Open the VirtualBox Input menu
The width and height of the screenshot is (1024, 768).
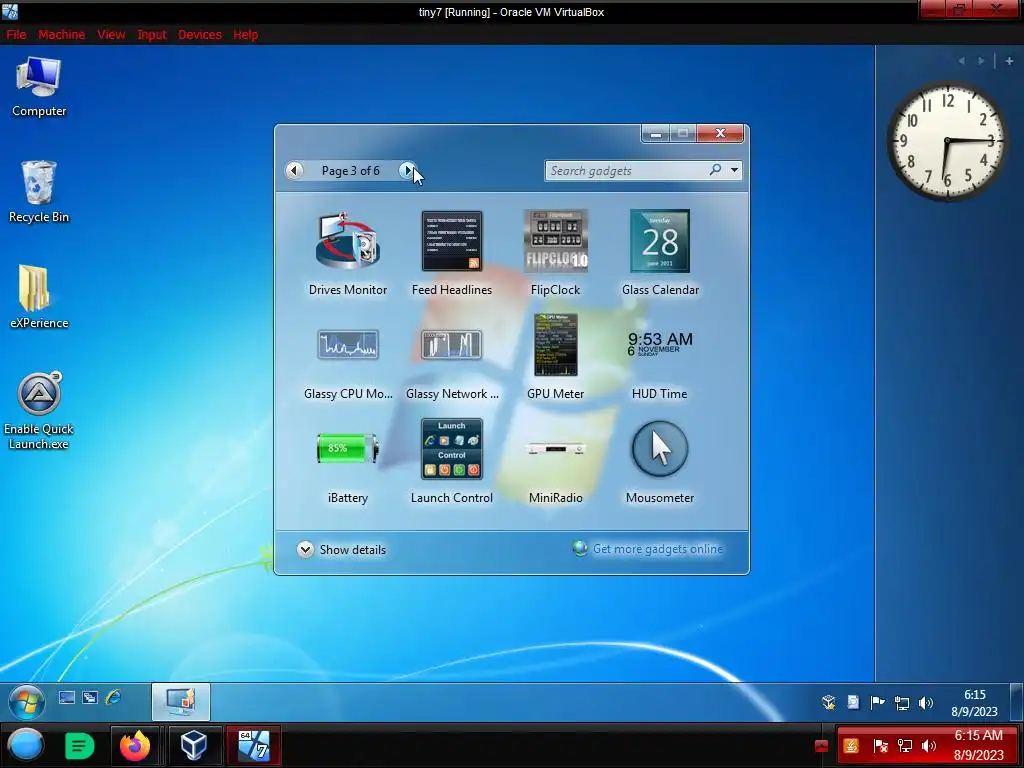click(x=152, y=35)
